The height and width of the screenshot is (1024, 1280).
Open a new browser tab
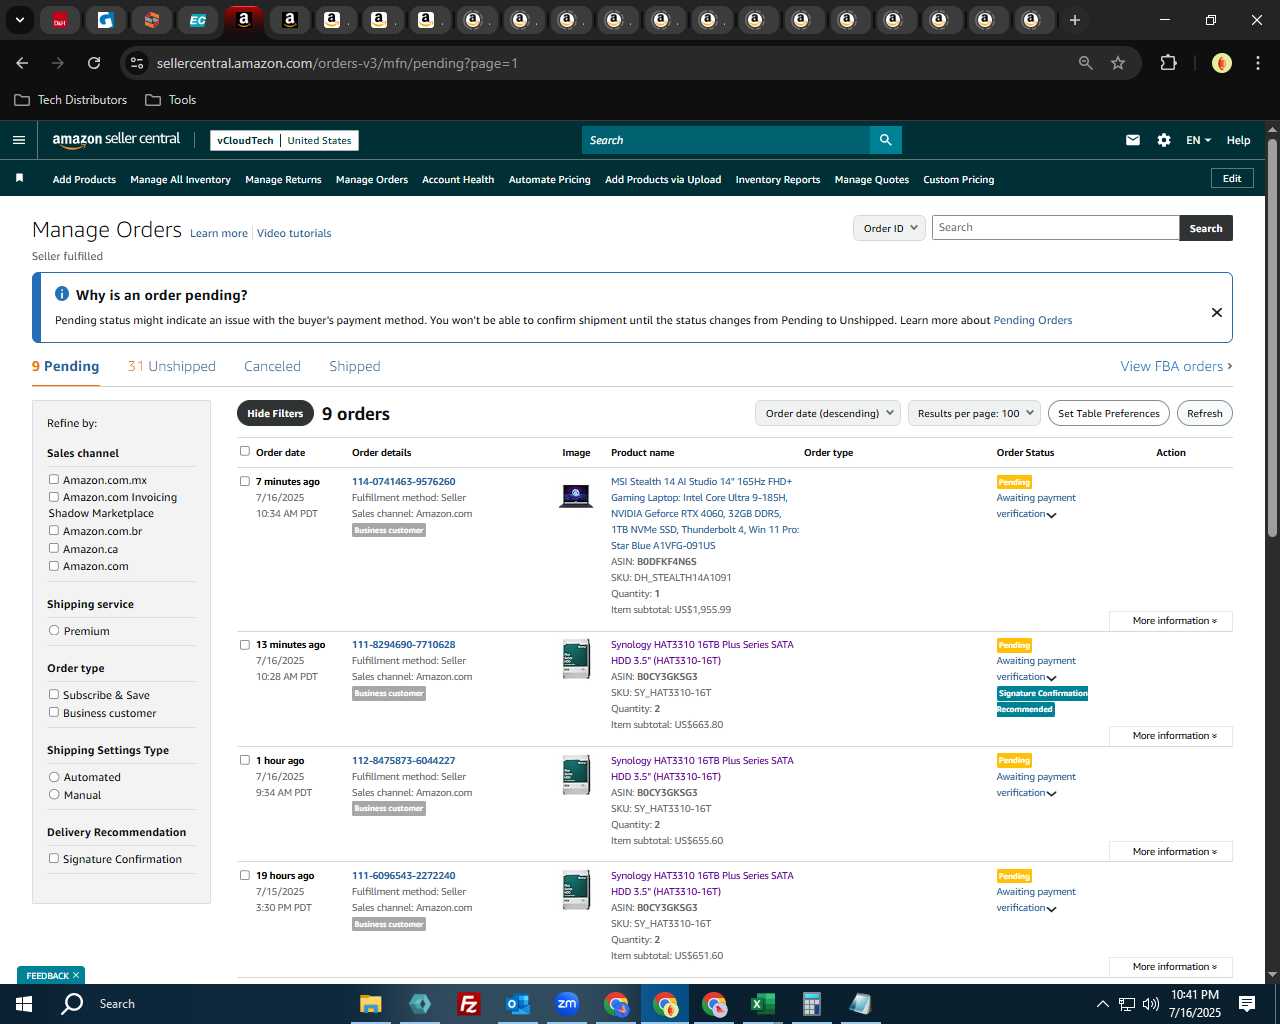1075,20
